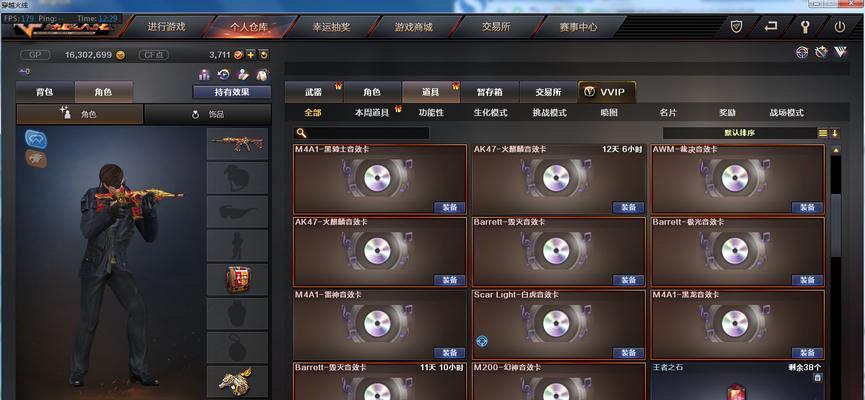Click the return arrow icon
865x400 pixels.
click(771, 26)
